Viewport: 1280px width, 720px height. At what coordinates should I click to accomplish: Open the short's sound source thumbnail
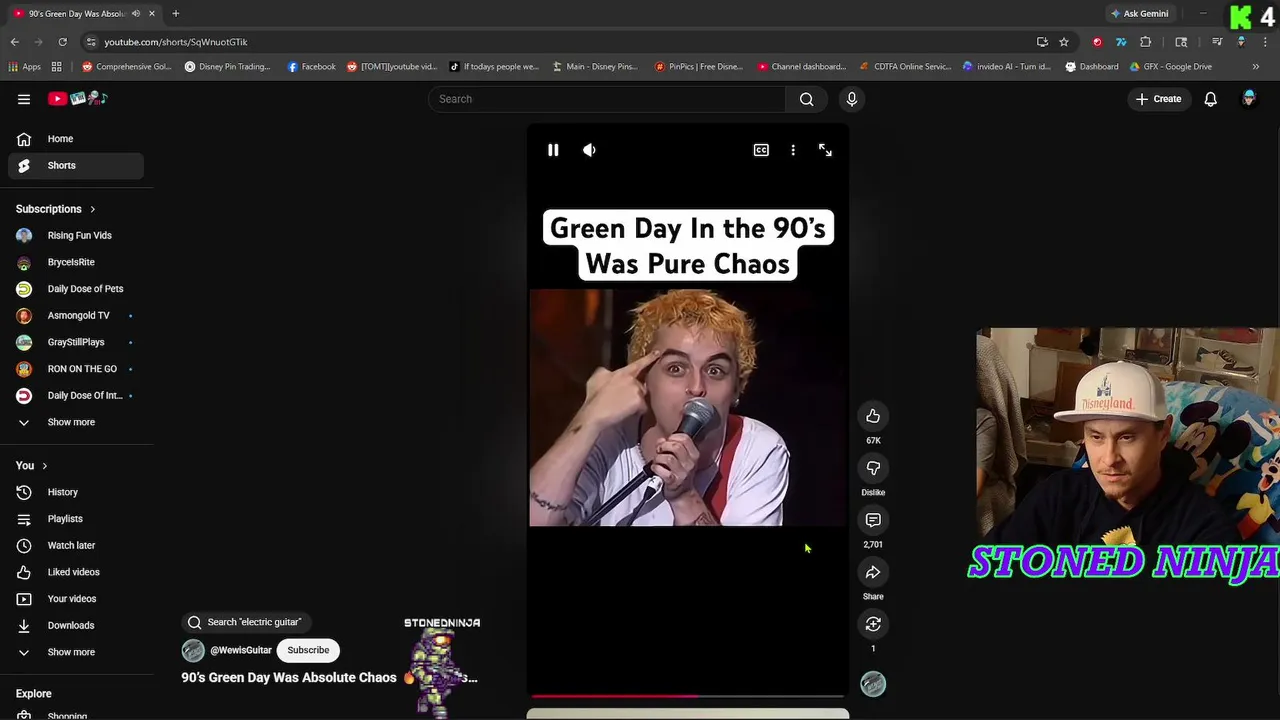coord(873,684)
